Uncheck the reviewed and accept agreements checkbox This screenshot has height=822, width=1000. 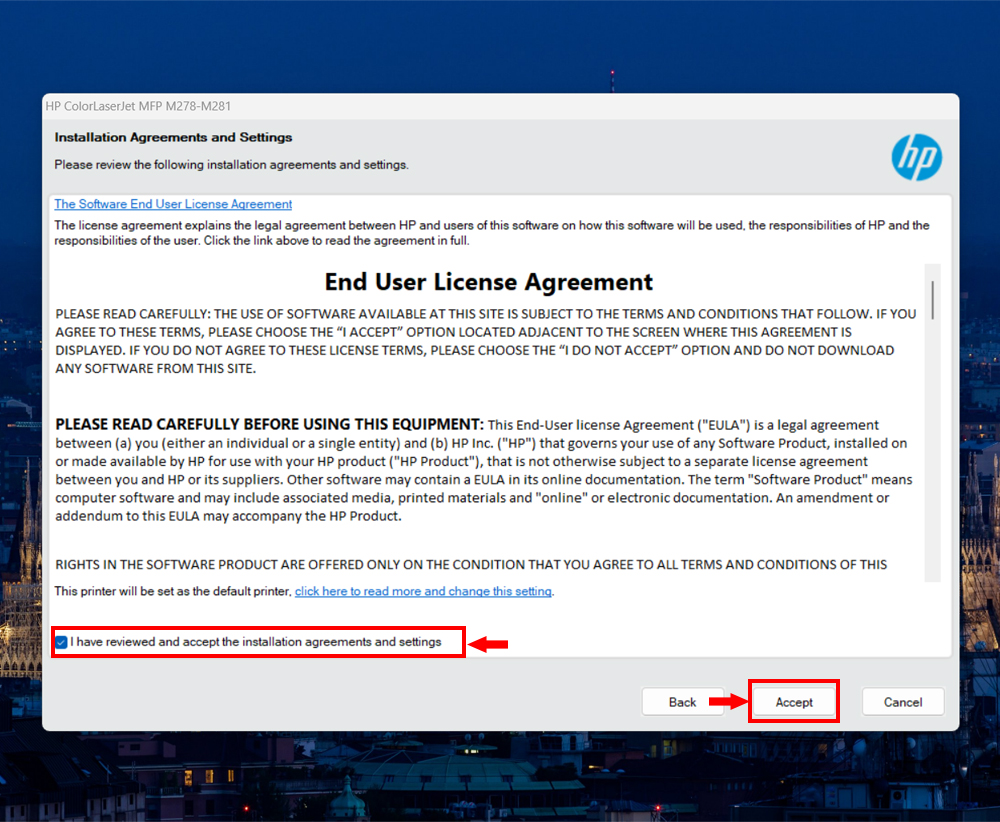coord(61,642)
